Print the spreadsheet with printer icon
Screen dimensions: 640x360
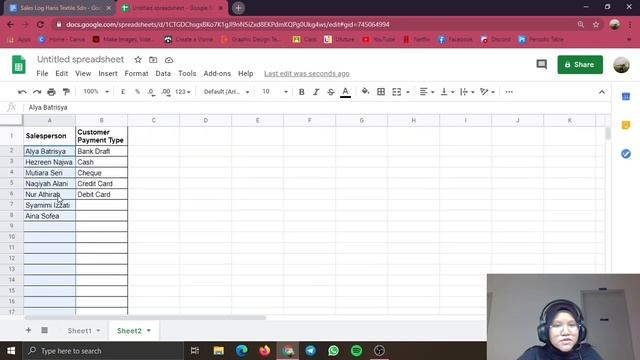click(x=51, y=92)
